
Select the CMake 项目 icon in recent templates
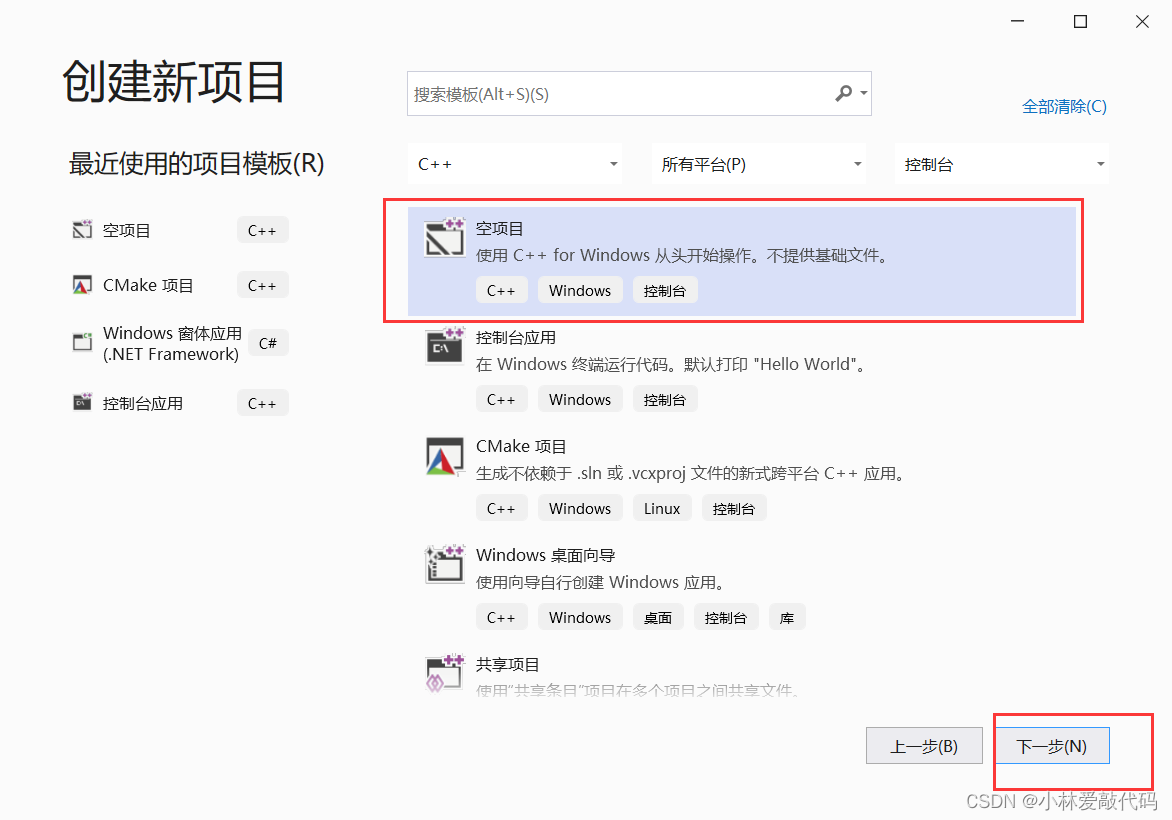(x=82, y=285)
